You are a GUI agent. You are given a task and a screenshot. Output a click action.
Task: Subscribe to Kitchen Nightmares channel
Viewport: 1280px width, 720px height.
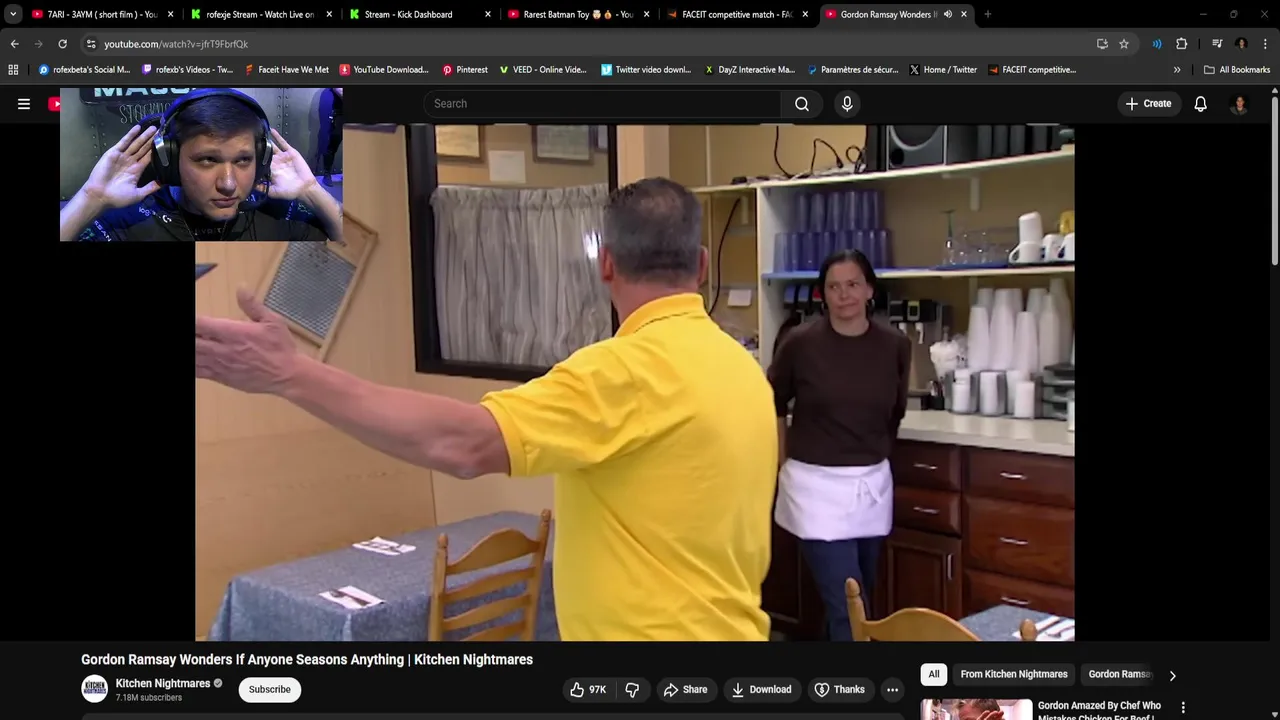pyautogui.click(x=270, y=689)
